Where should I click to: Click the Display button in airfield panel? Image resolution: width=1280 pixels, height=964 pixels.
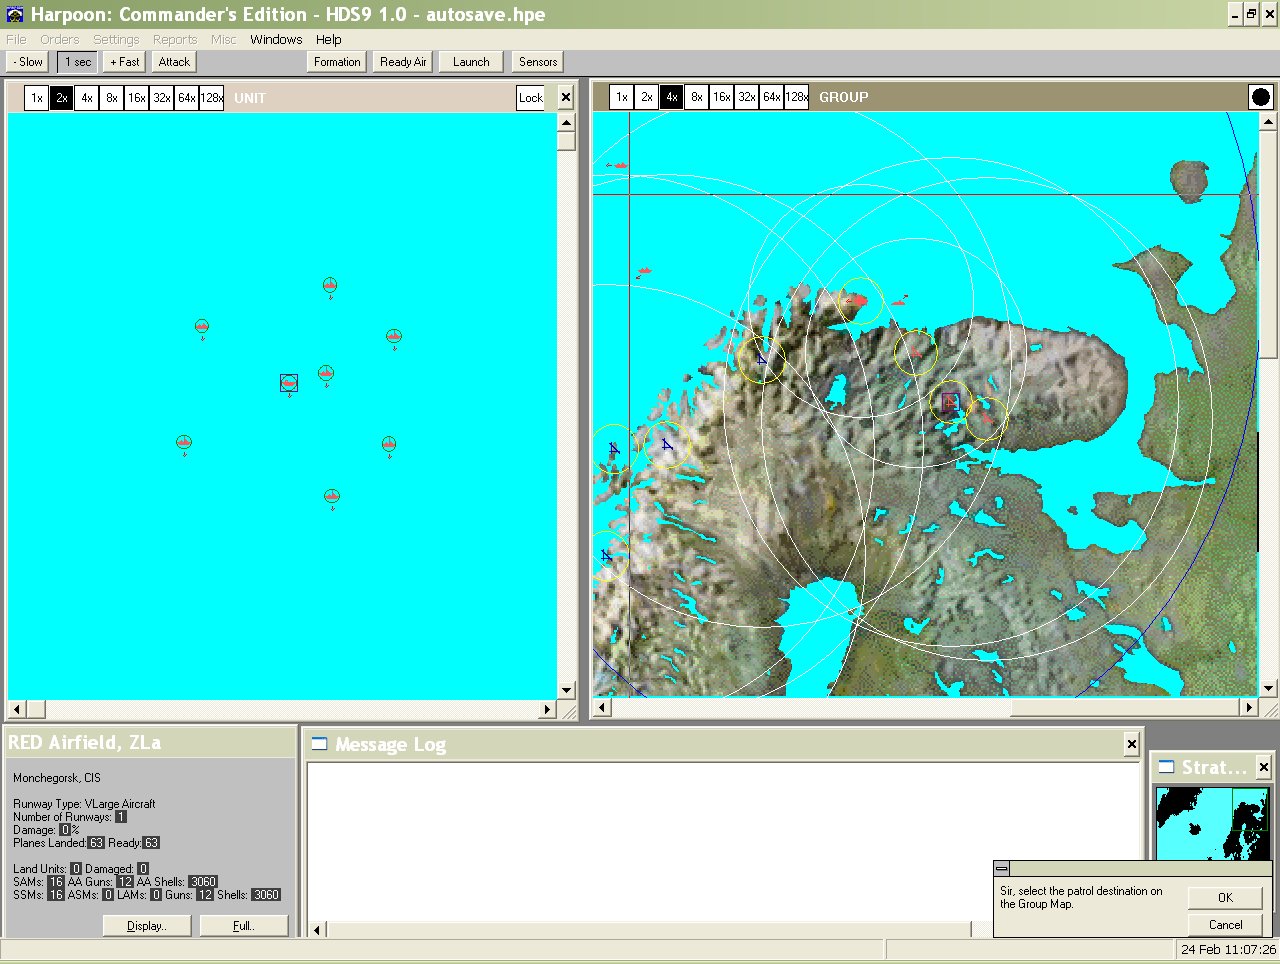point(148,926)
